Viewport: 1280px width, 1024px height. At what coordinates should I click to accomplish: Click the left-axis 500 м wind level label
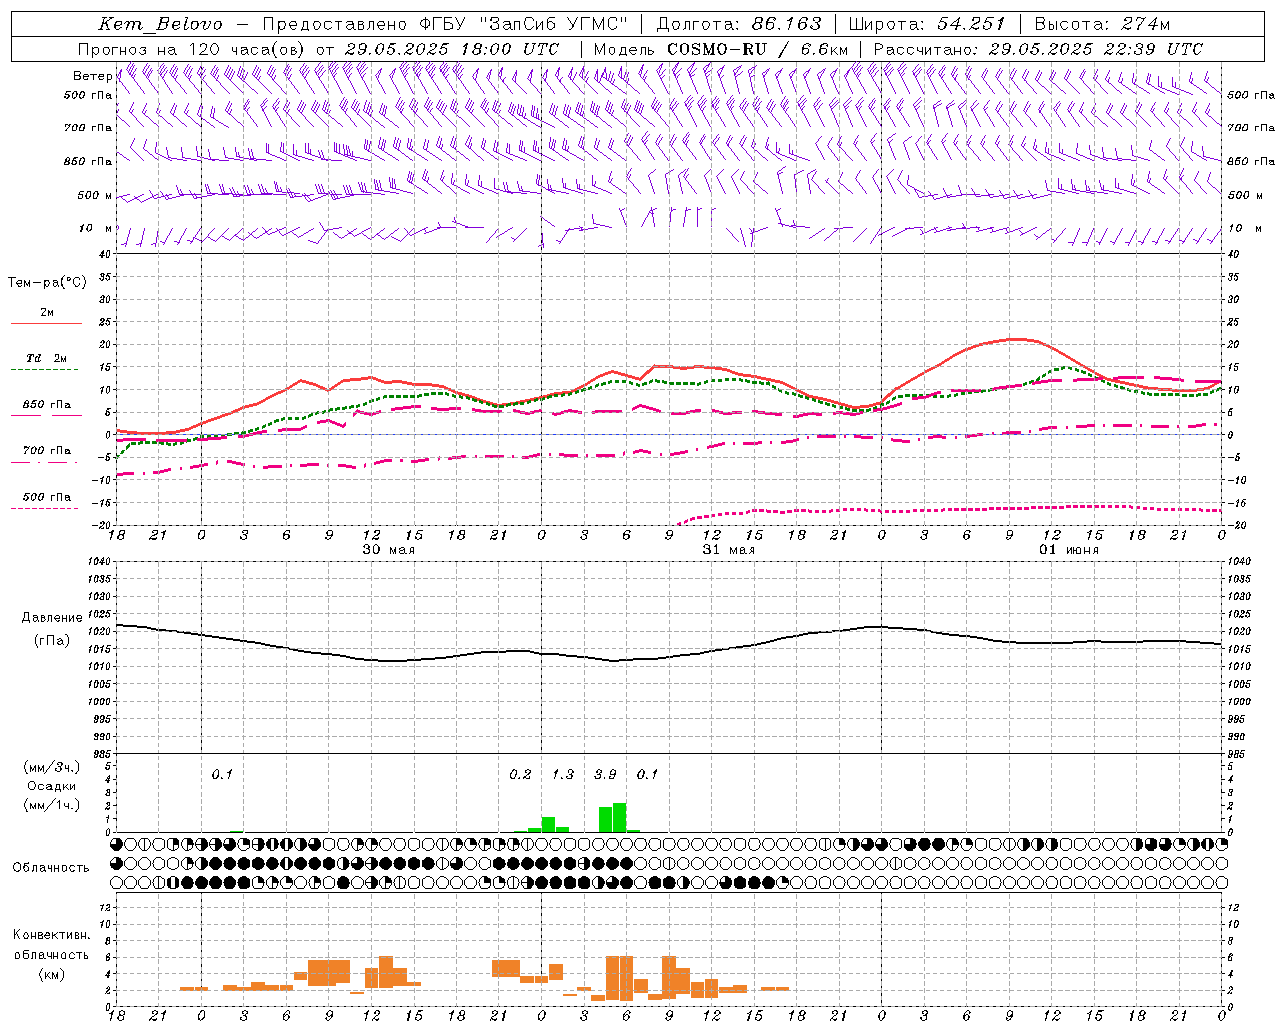[x=95, y=195]
